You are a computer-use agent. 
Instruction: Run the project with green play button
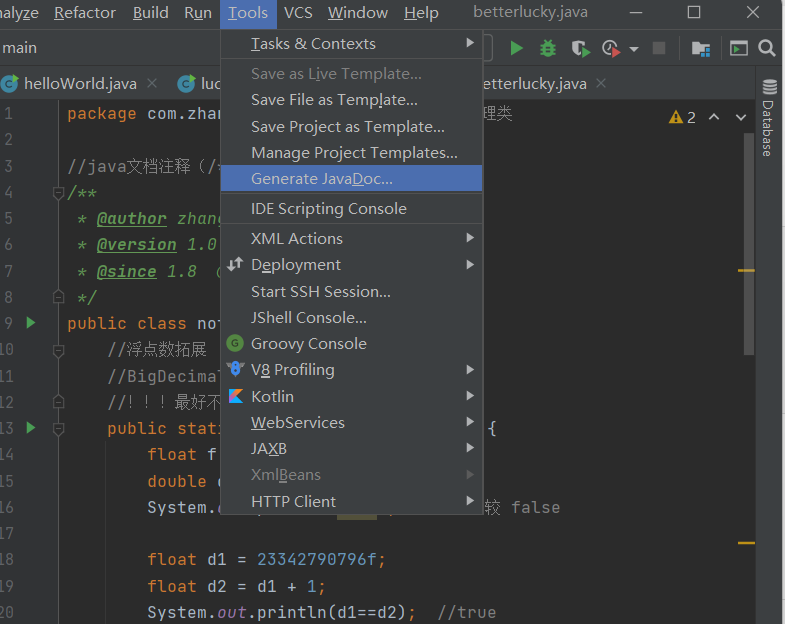[516, 49]
